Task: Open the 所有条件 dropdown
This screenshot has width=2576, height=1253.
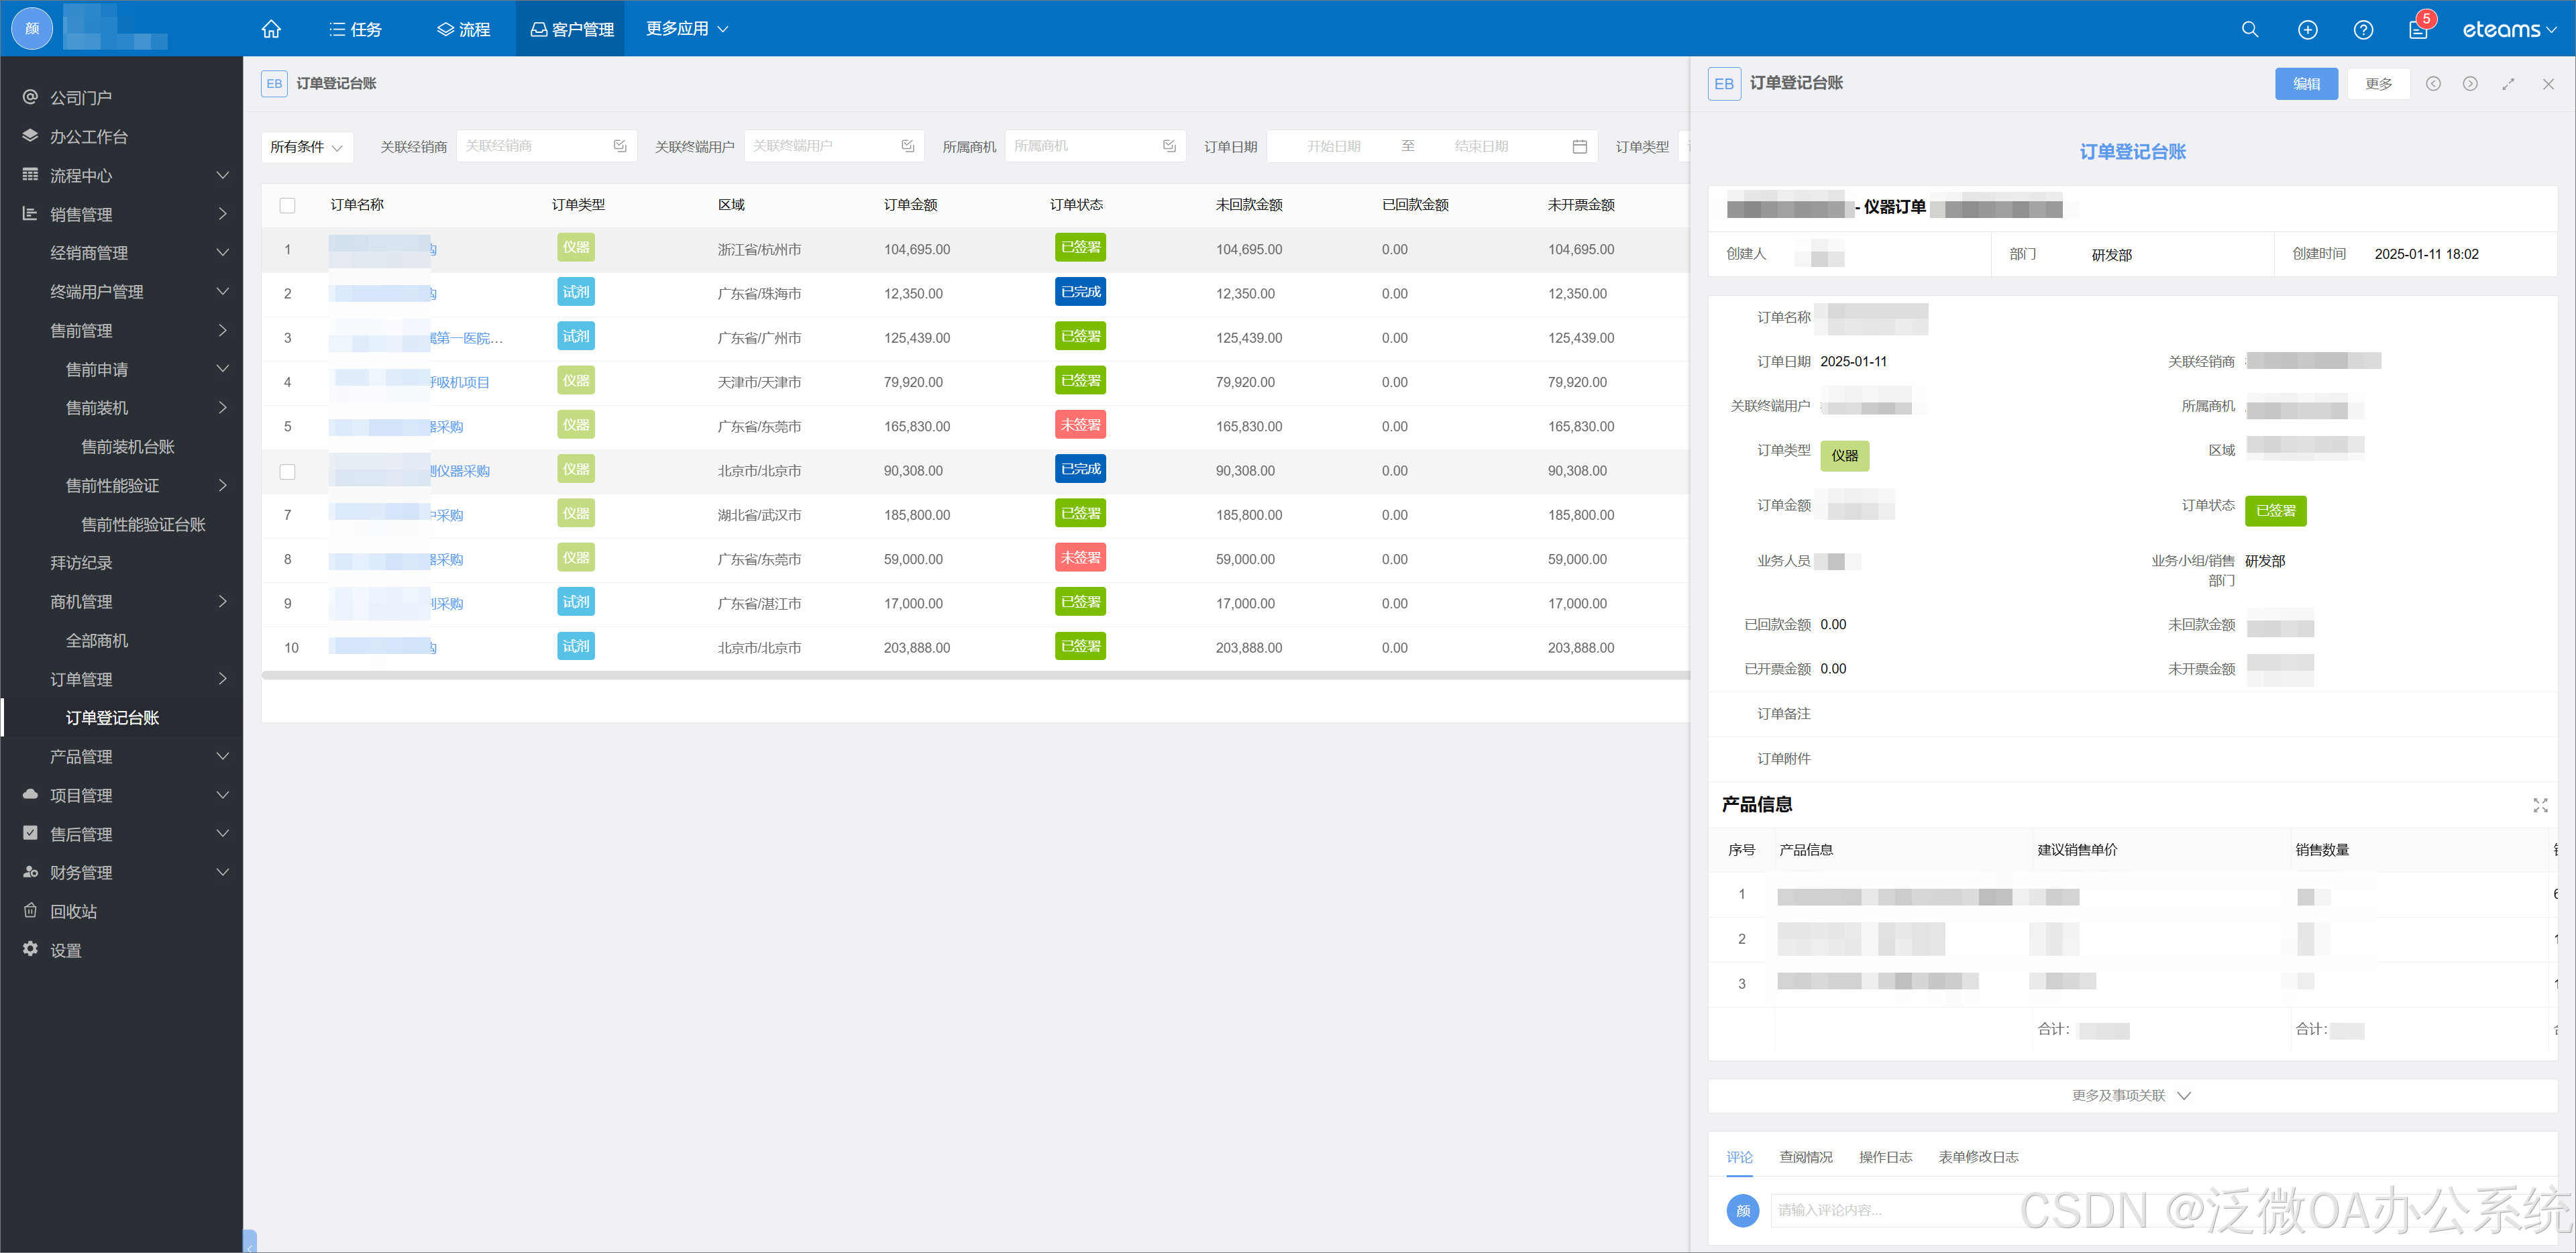Action: [x=306, y=147]
